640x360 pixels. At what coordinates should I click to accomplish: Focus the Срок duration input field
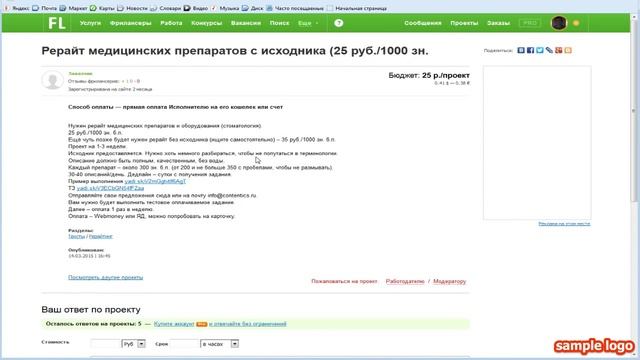click(x=184, y=344)
